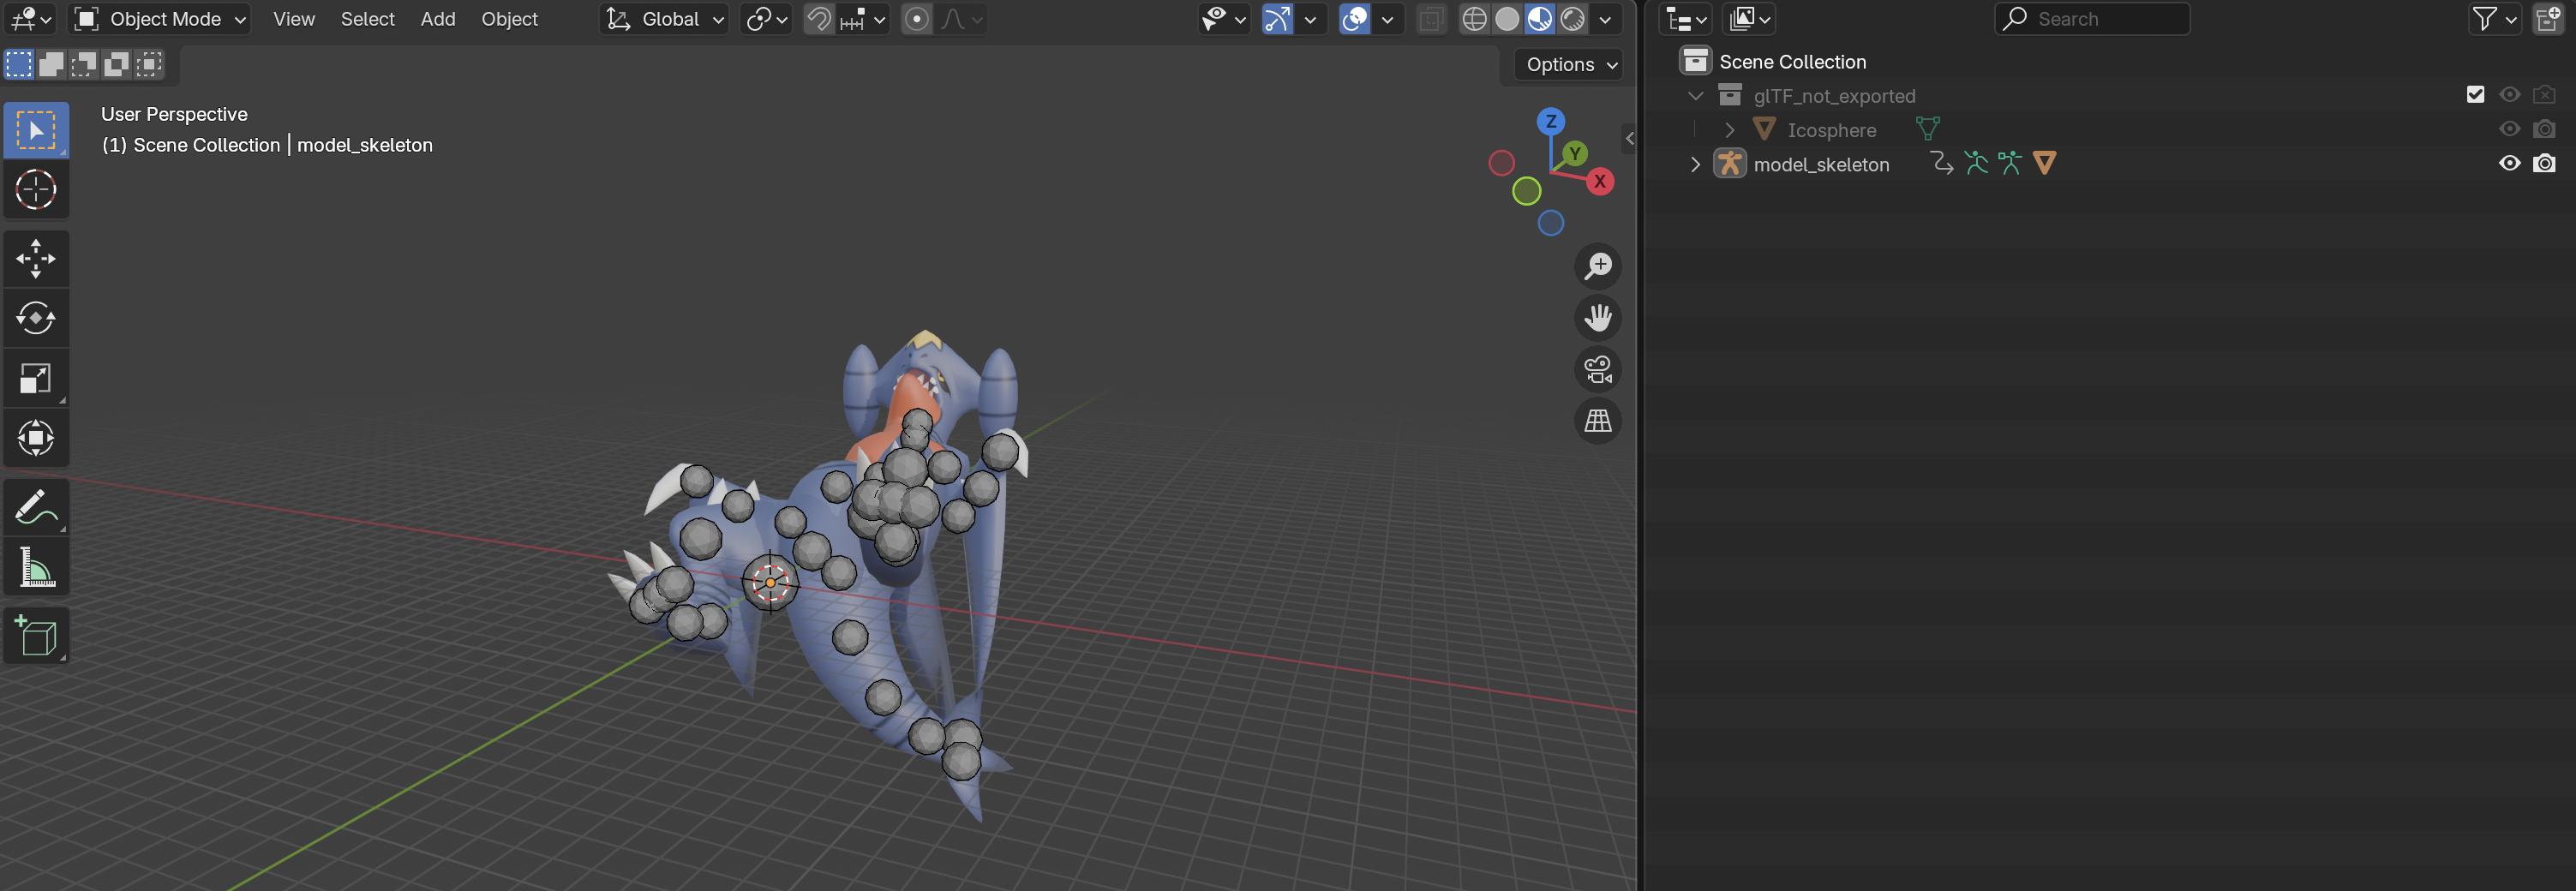The image size is (2576, 891).
Task: Toggle viewport overlays button
Action: (1354, 19)
